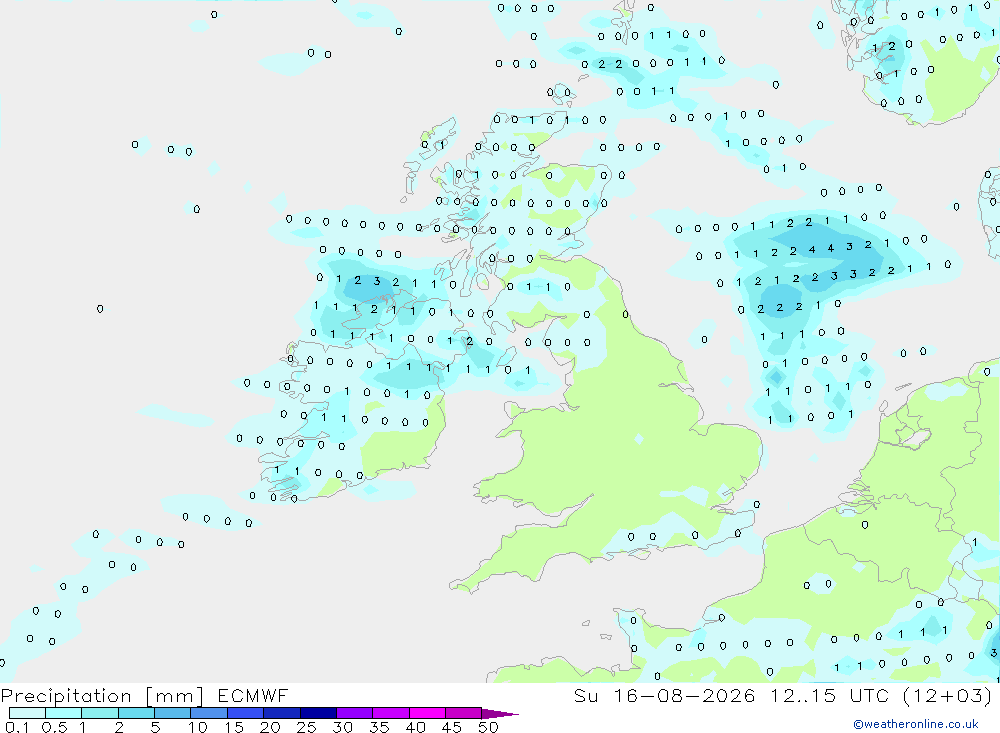
Task: Click the legend label '0.1'
Action: (x=17, y=727)
